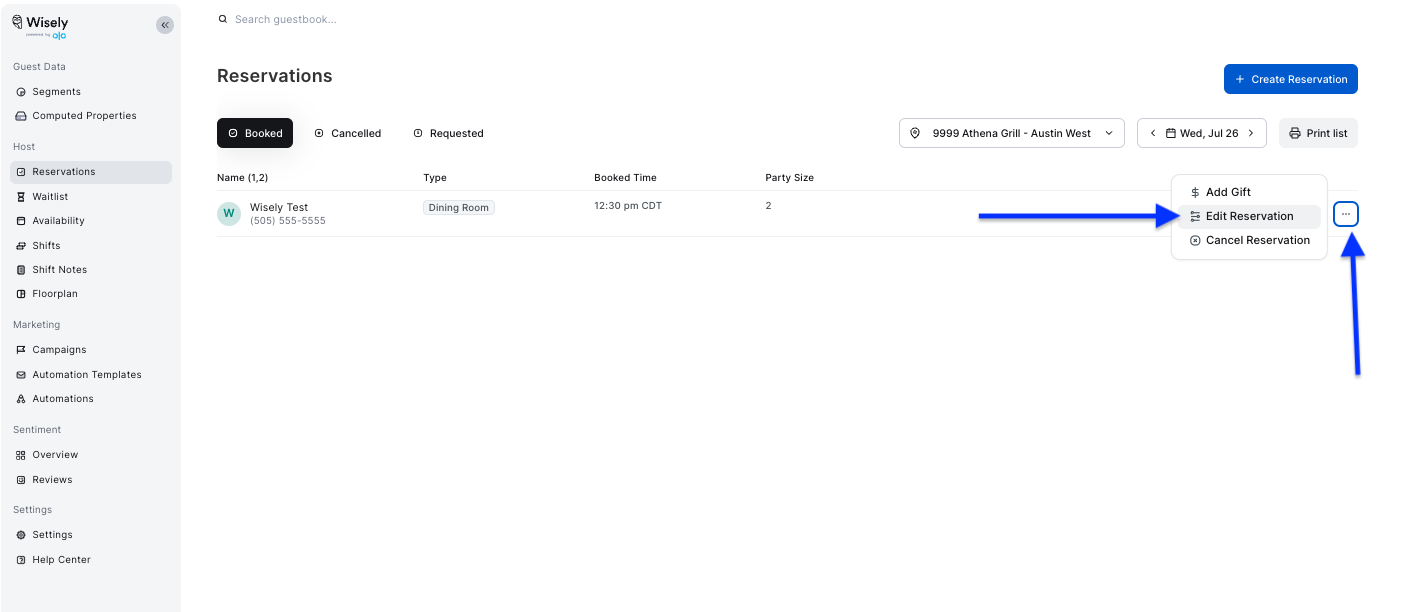Choose Edit Reservation from the menu
This screenshot has height=612, width=1414.
coord(1249,216)
